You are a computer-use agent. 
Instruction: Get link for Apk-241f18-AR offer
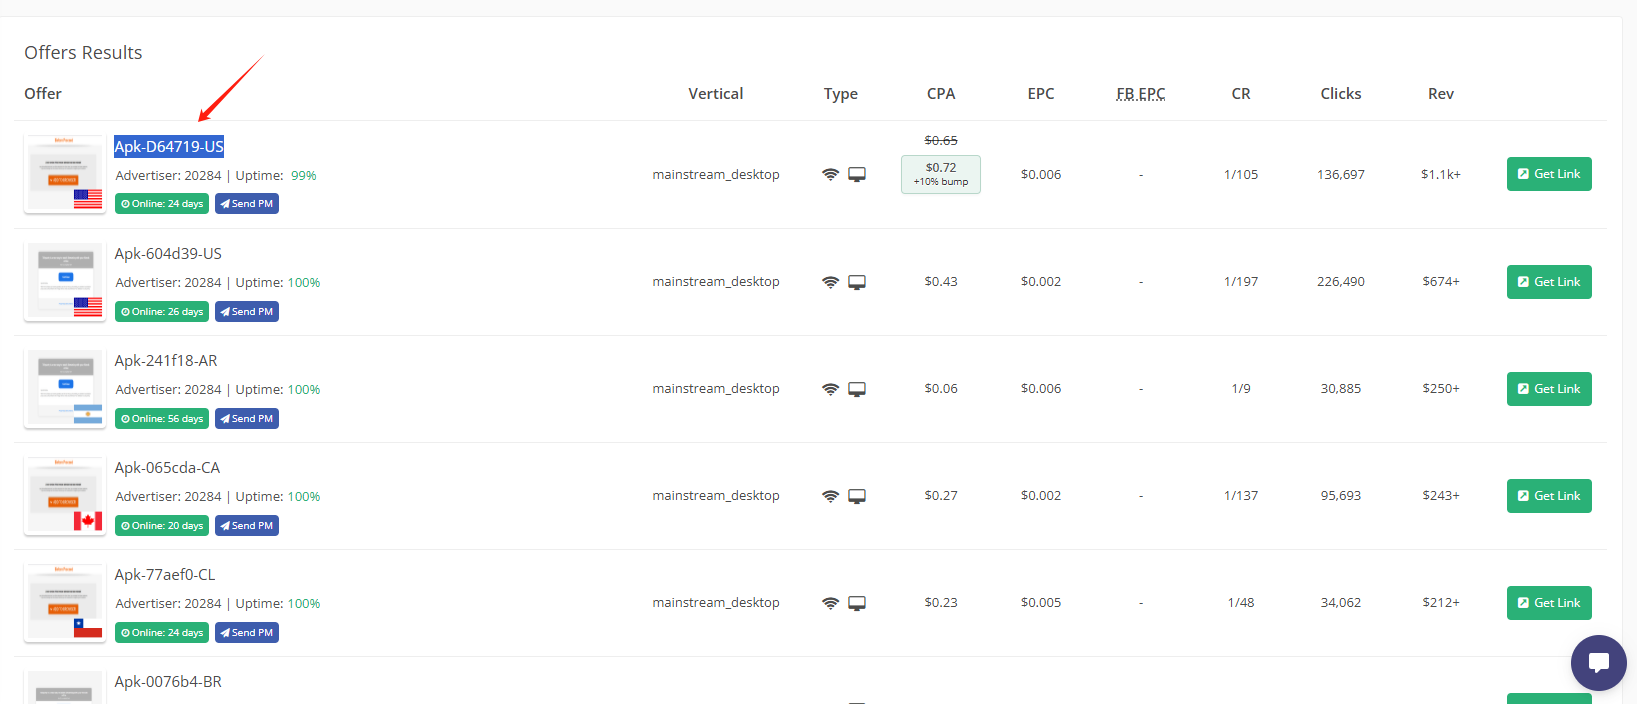click(1549, 389)
